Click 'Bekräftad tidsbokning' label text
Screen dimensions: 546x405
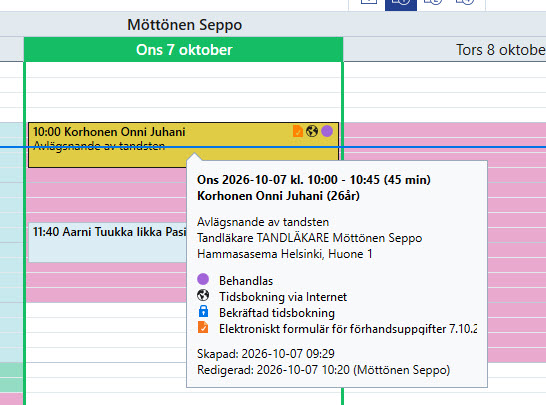[x=277, y=313]
